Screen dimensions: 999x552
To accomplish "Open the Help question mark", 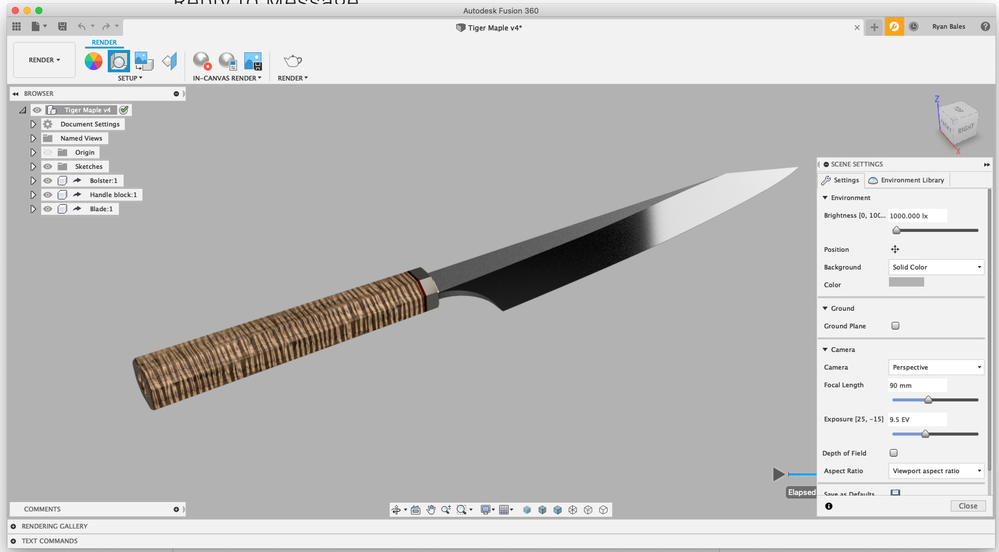I will pyautogui.click(x=985, y=27).
